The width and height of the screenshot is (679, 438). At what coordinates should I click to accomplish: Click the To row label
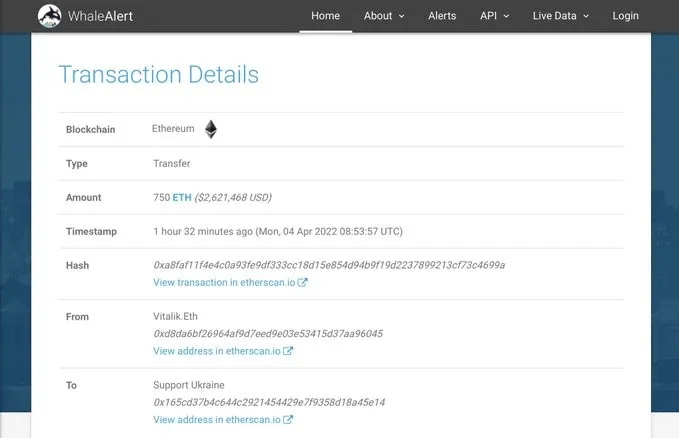[71, 386]
